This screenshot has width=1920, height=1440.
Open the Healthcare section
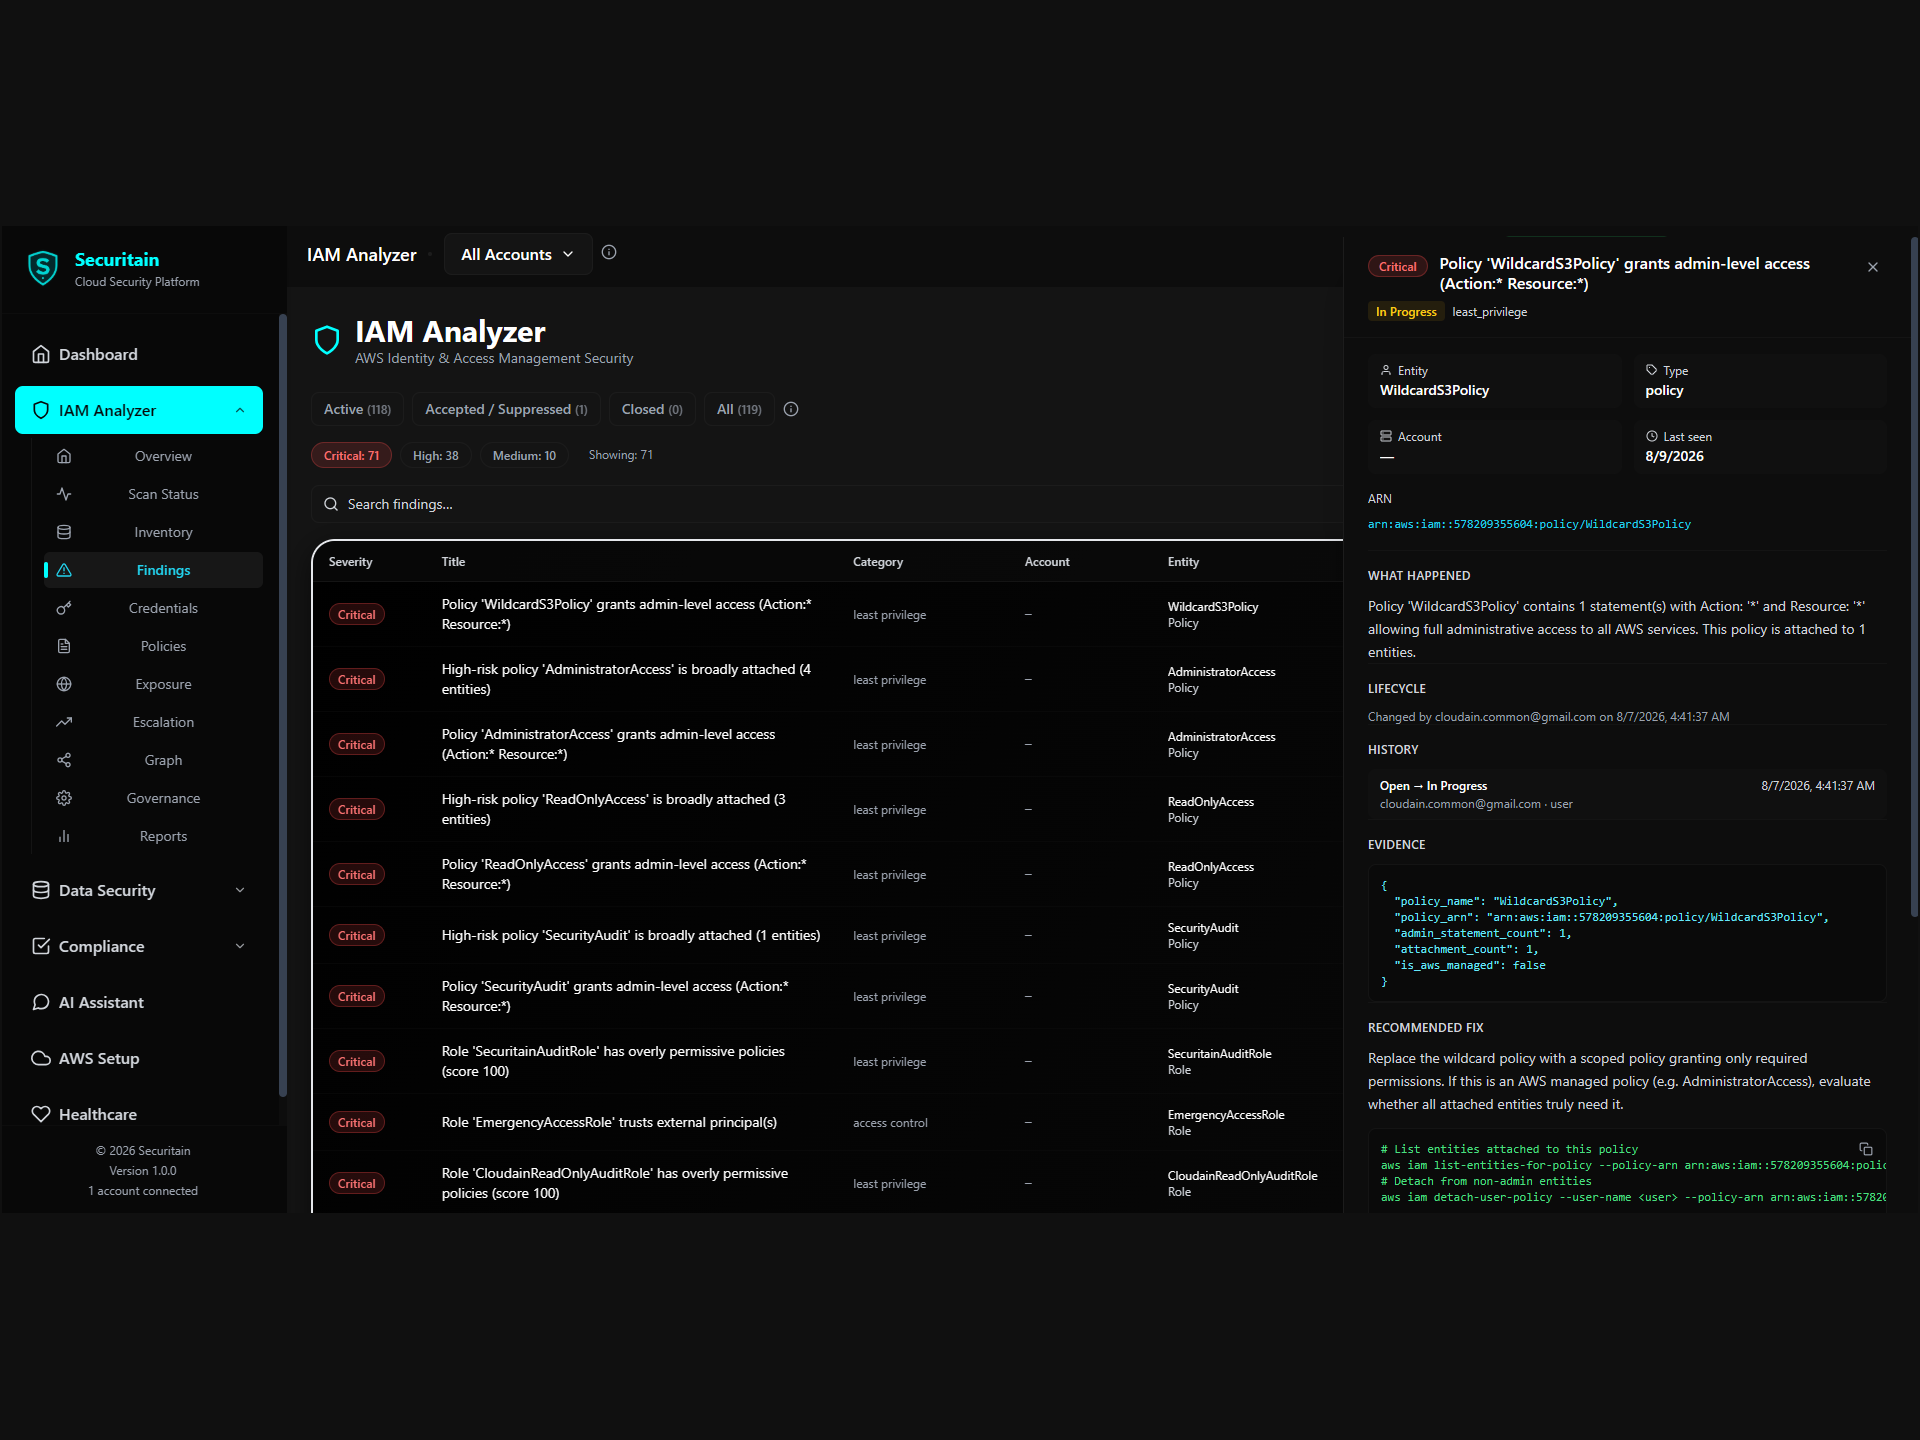click(x=139, y=1114)
